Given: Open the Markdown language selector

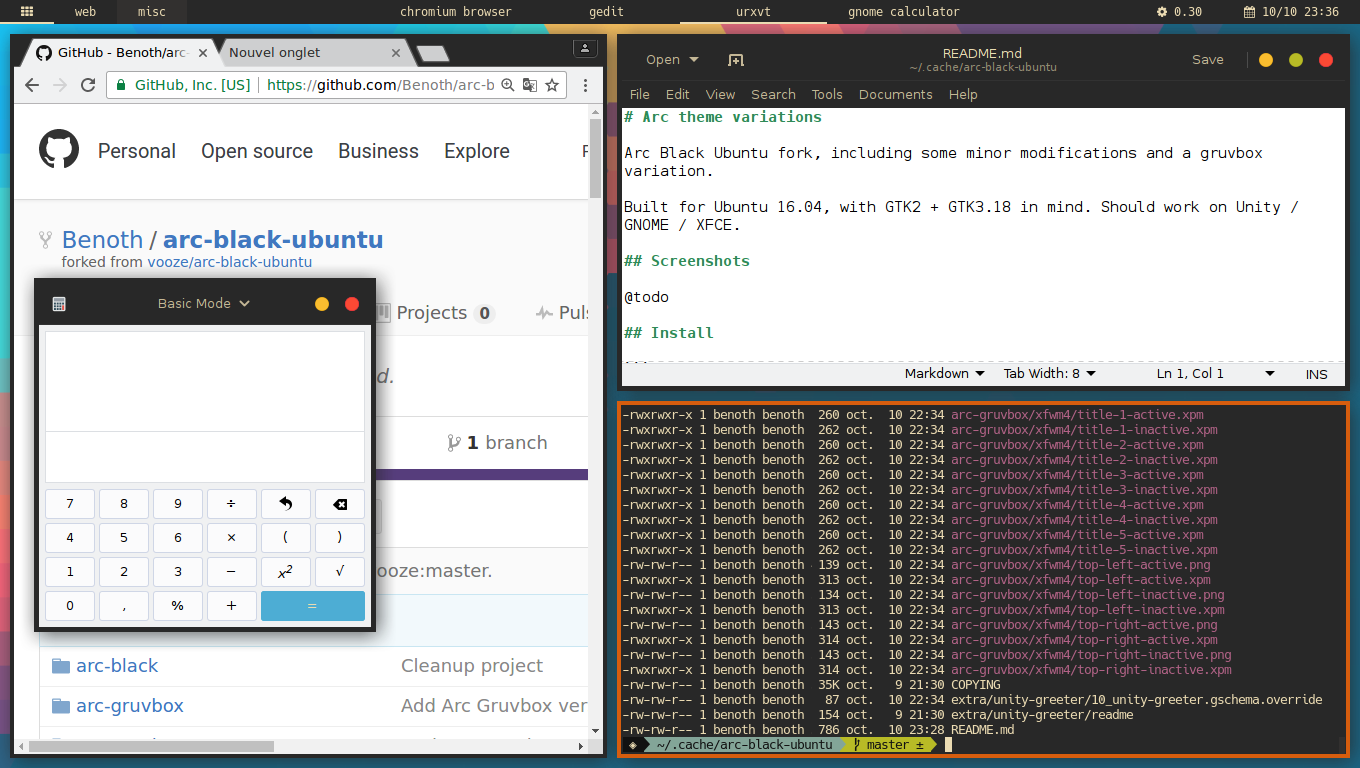Looking at the screenshot, I should point(945,374).
